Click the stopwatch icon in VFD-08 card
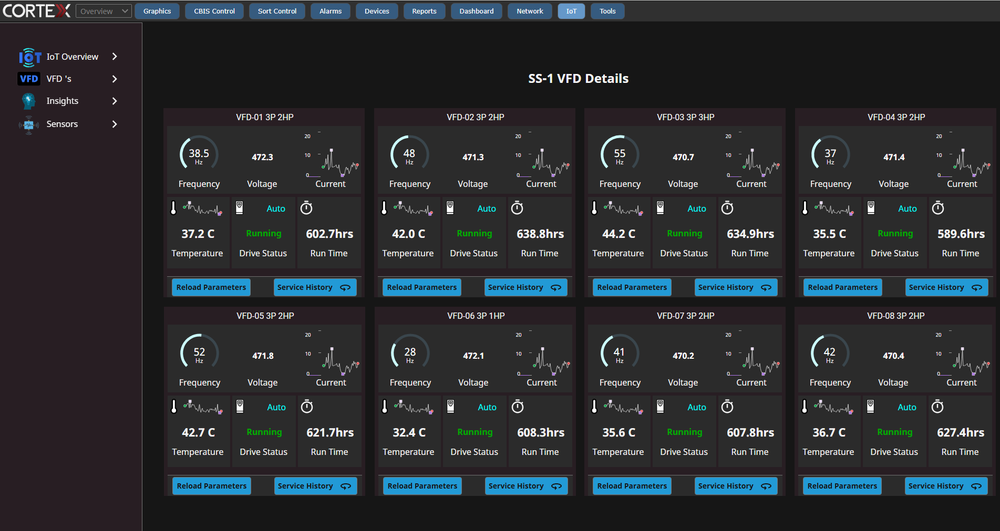This screenshot has width=1000, height=531. pos(938,406)
